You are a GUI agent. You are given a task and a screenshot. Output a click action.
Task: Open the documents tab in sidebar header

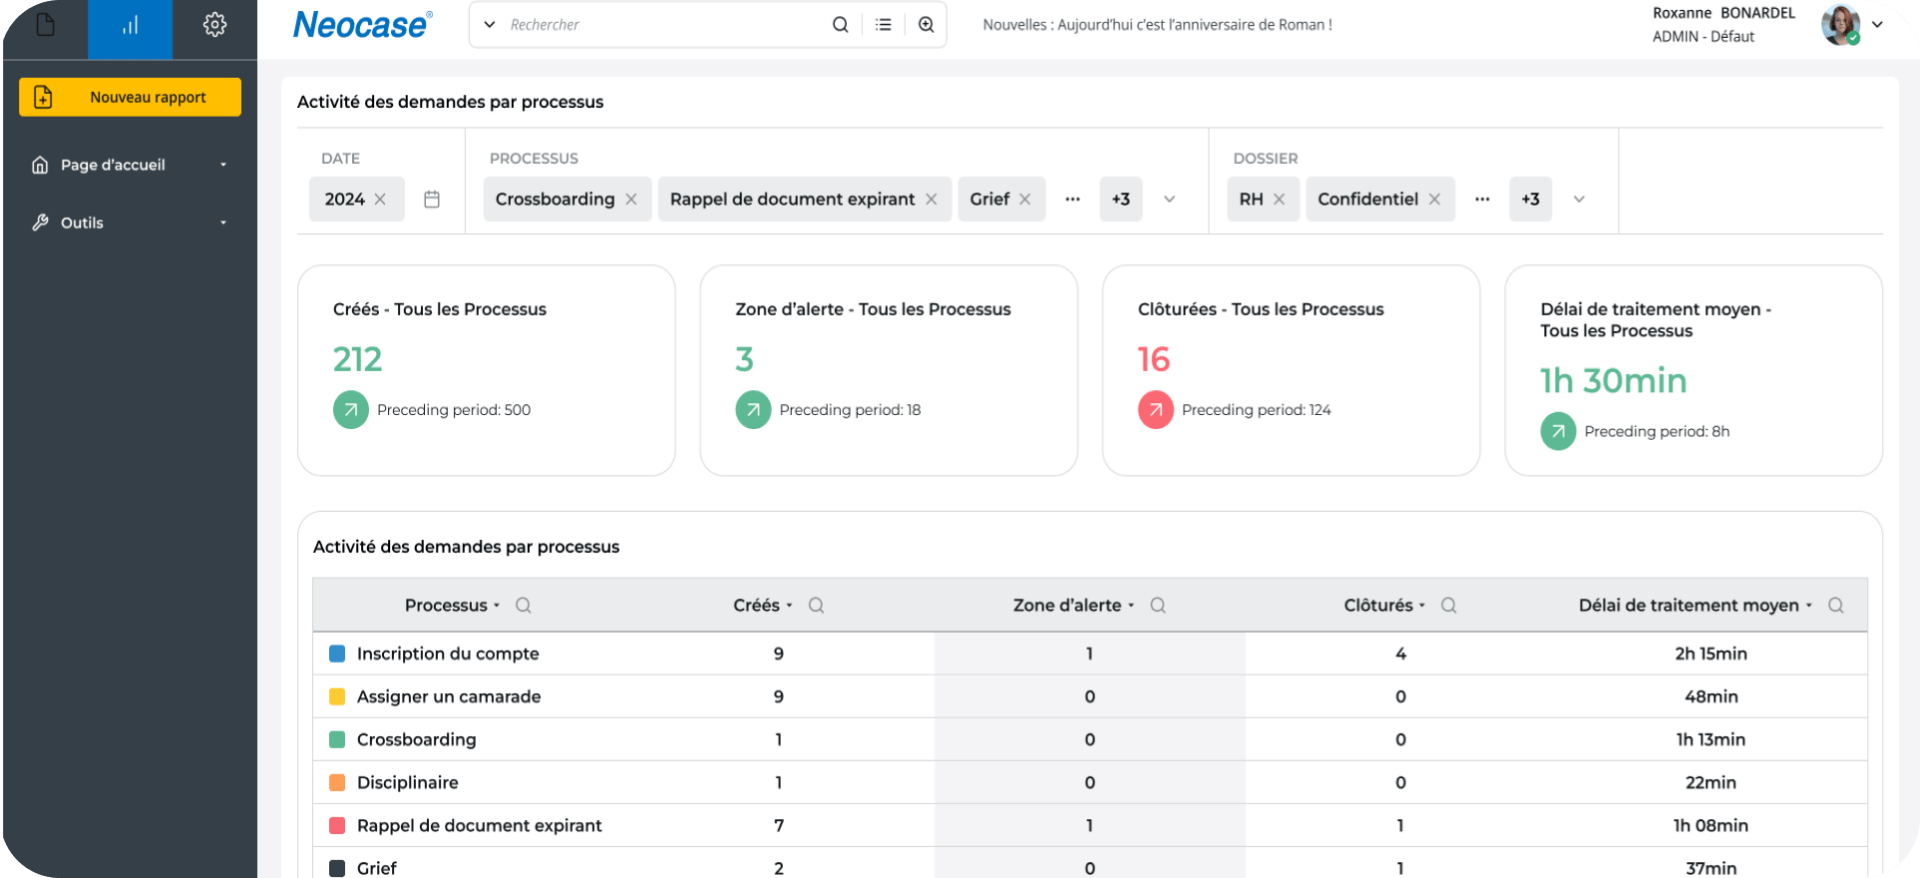pyautogui.click(x=46, y=25)
